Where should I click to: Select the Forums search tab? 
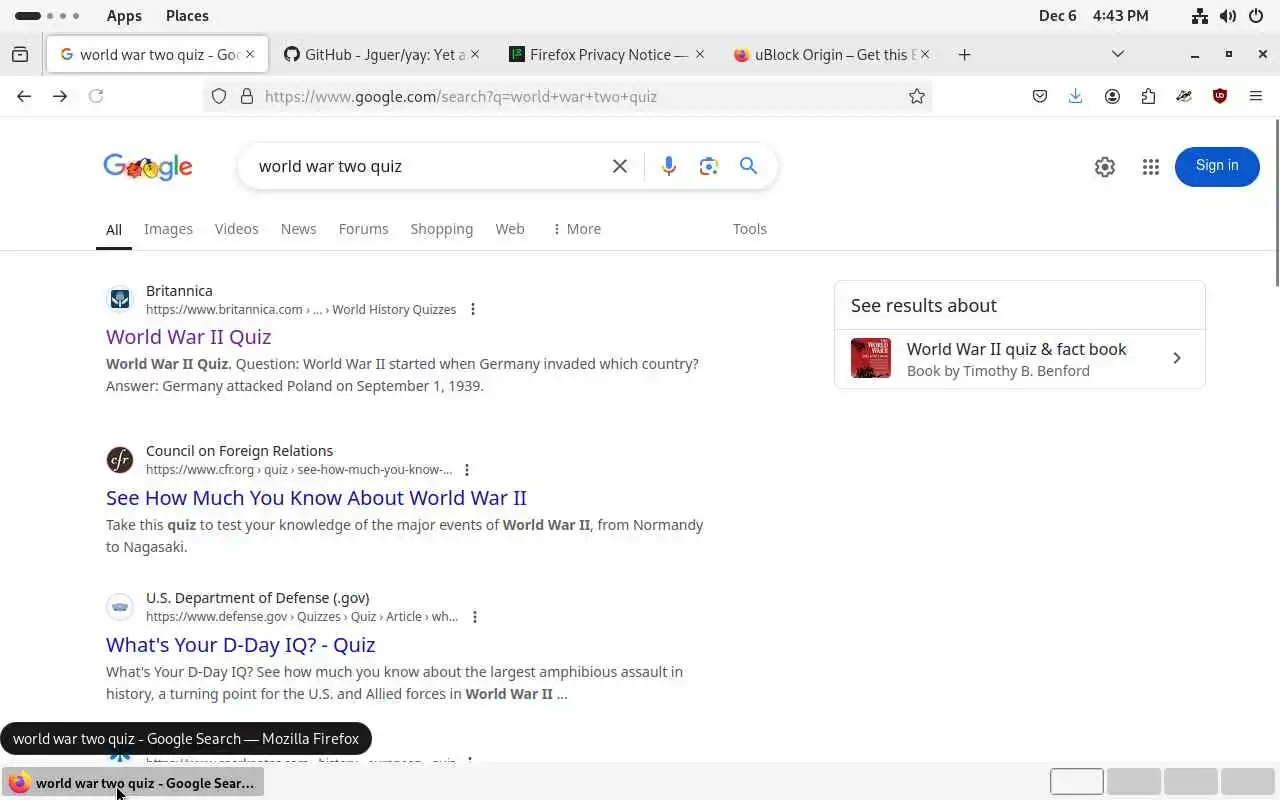[x=363, y=229]
